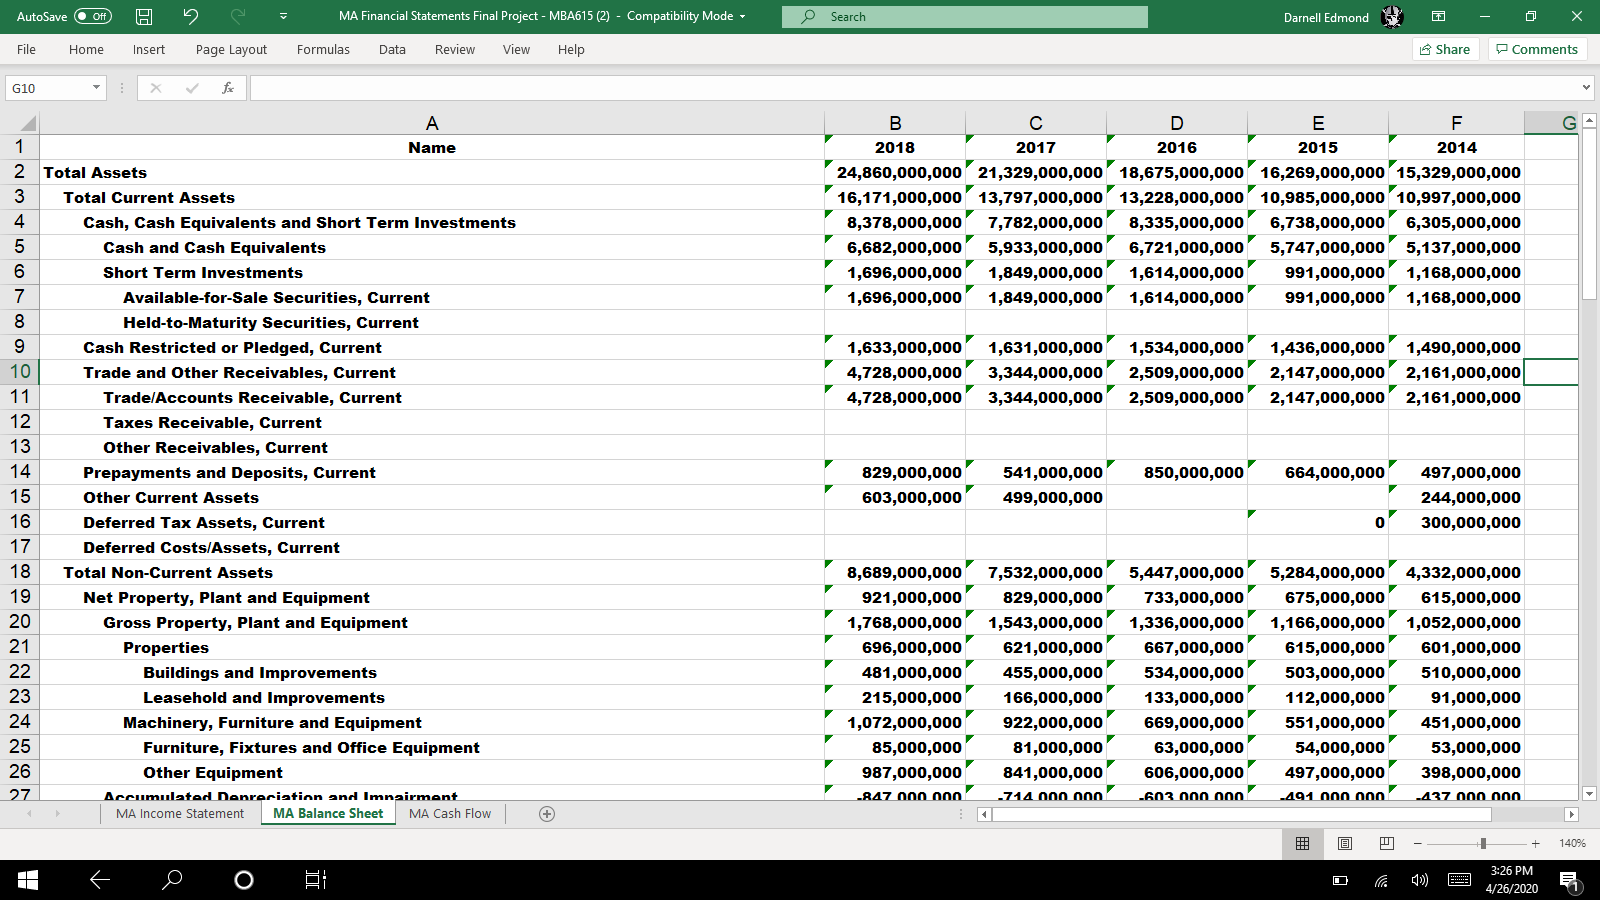Click the 140% zoom level
Image resolution: width=1600 pixels, height=900 pixels.
[x=1572, y=843]
